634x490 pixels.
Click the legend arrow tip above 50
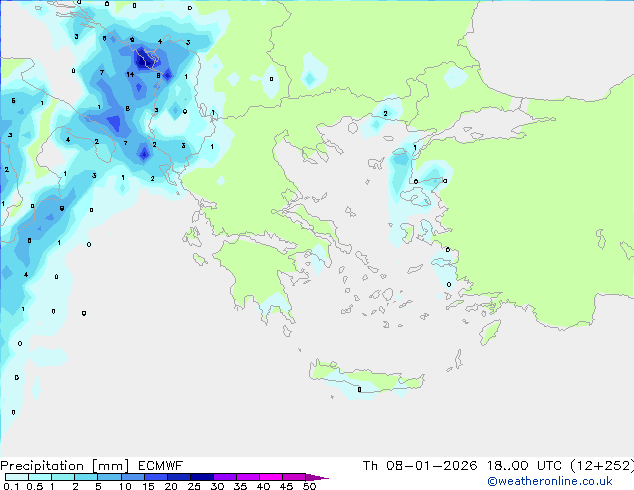[317, 477]
